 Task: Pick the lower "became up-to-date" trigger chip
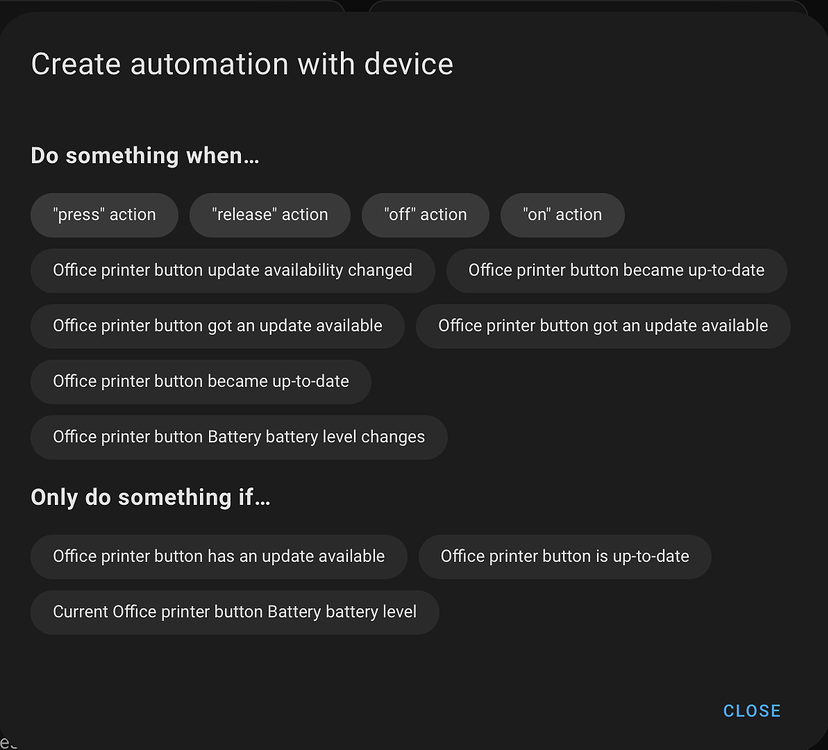[x=200, y=381]
